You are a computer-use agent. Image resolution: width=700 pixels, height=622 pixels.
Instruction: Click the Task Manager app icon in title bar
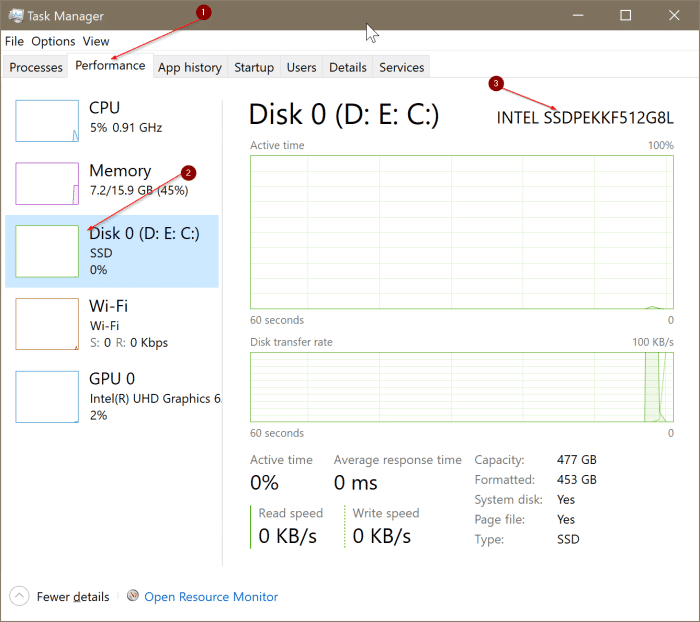[16, 16]
